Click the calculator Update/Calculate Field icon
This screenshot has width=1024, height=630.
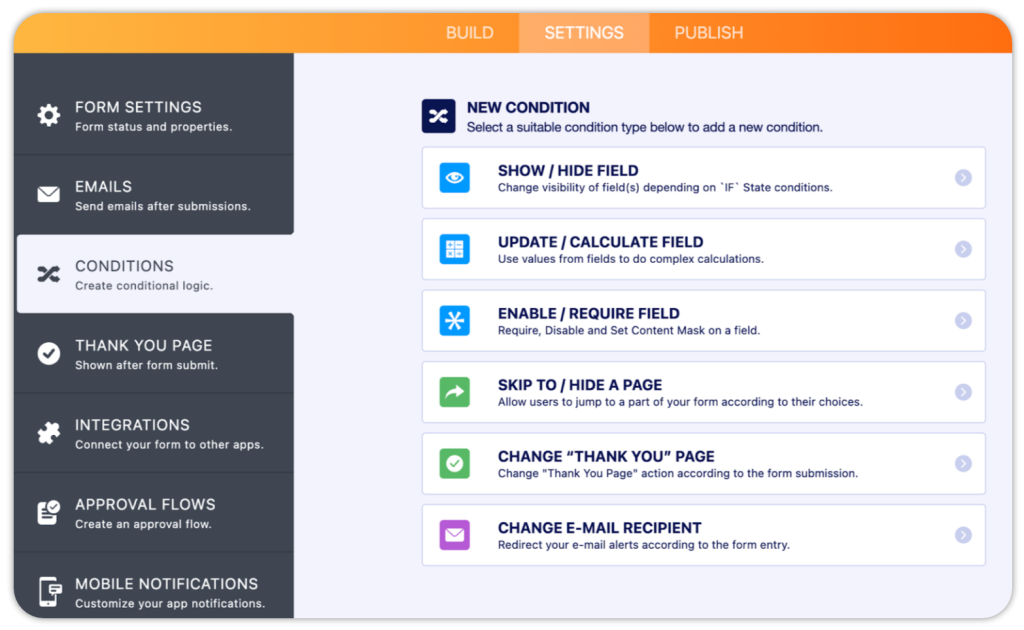tap(455, 249)
